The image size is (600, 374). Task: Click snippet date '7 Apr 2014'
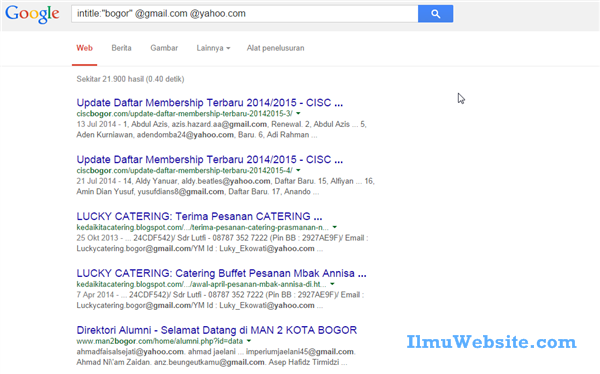pyautogui.click(x=95, y=295)
